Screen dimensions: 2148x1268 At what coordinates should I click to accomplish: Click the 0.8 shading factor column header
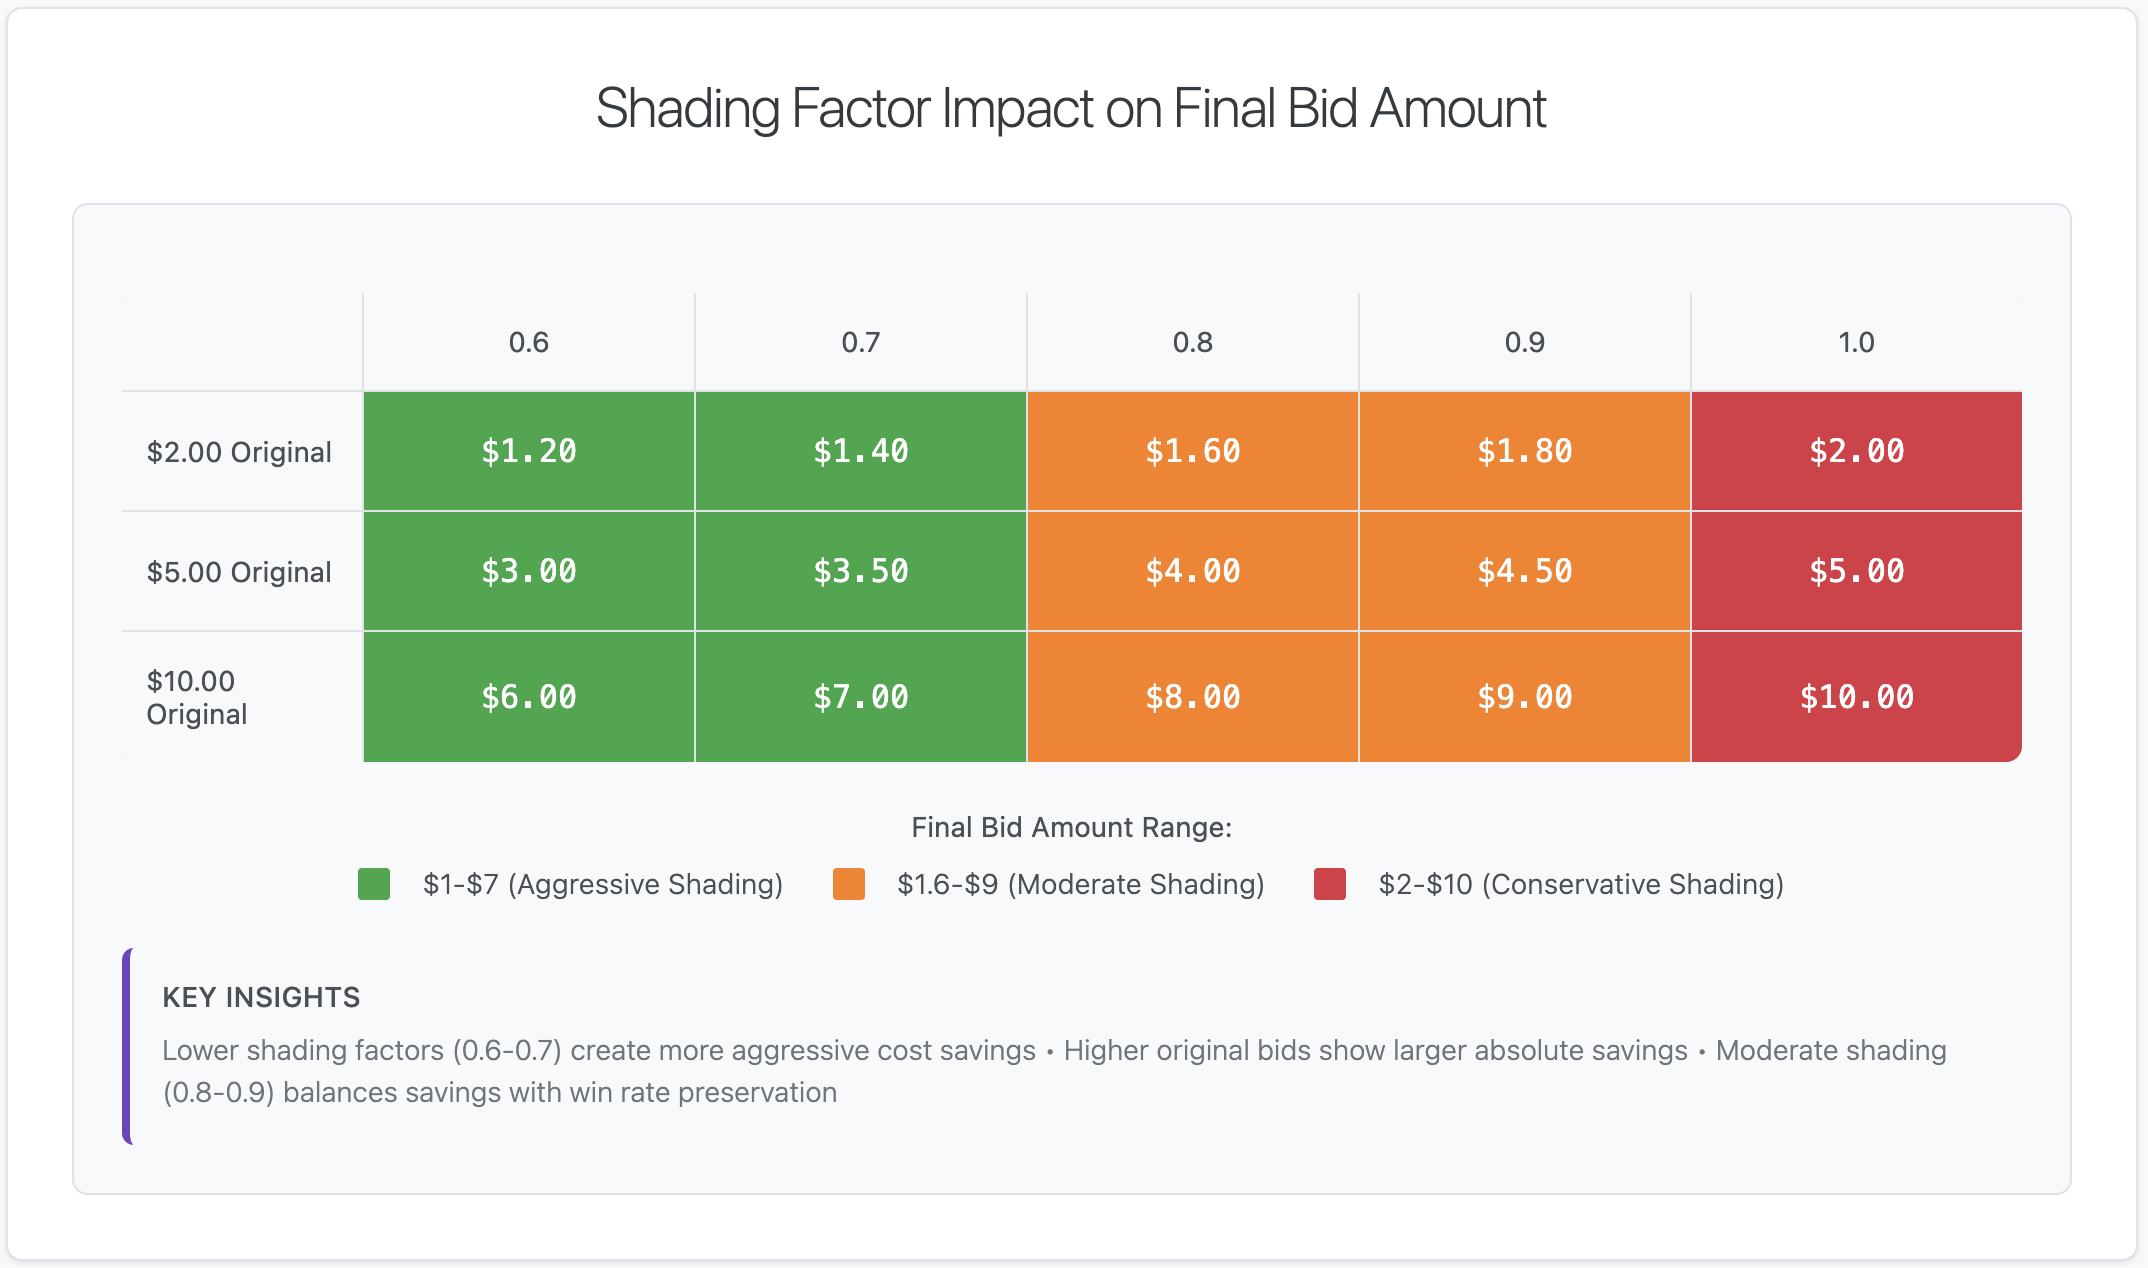click(1193, 343)
